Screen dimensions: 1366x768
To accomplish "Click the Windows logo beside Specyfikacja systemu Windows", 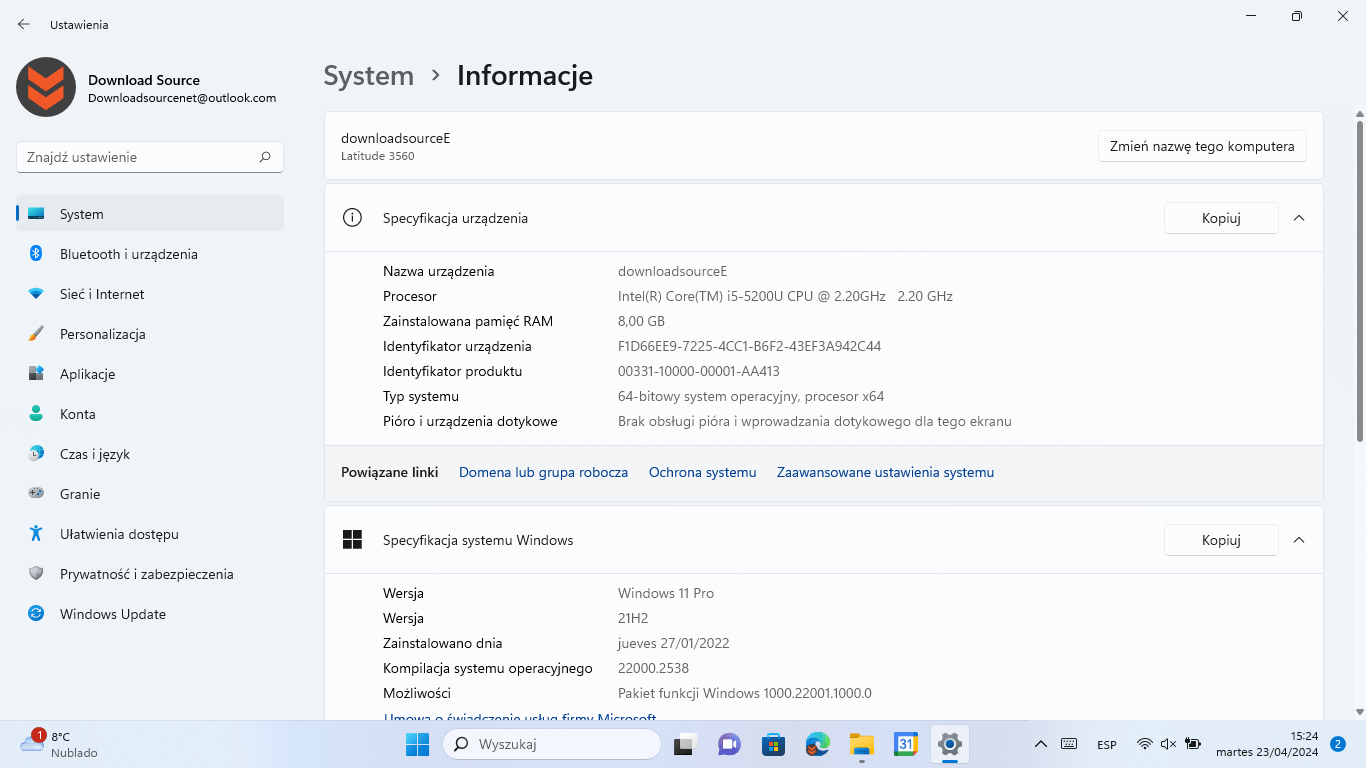I will click(x=352, y=540).
